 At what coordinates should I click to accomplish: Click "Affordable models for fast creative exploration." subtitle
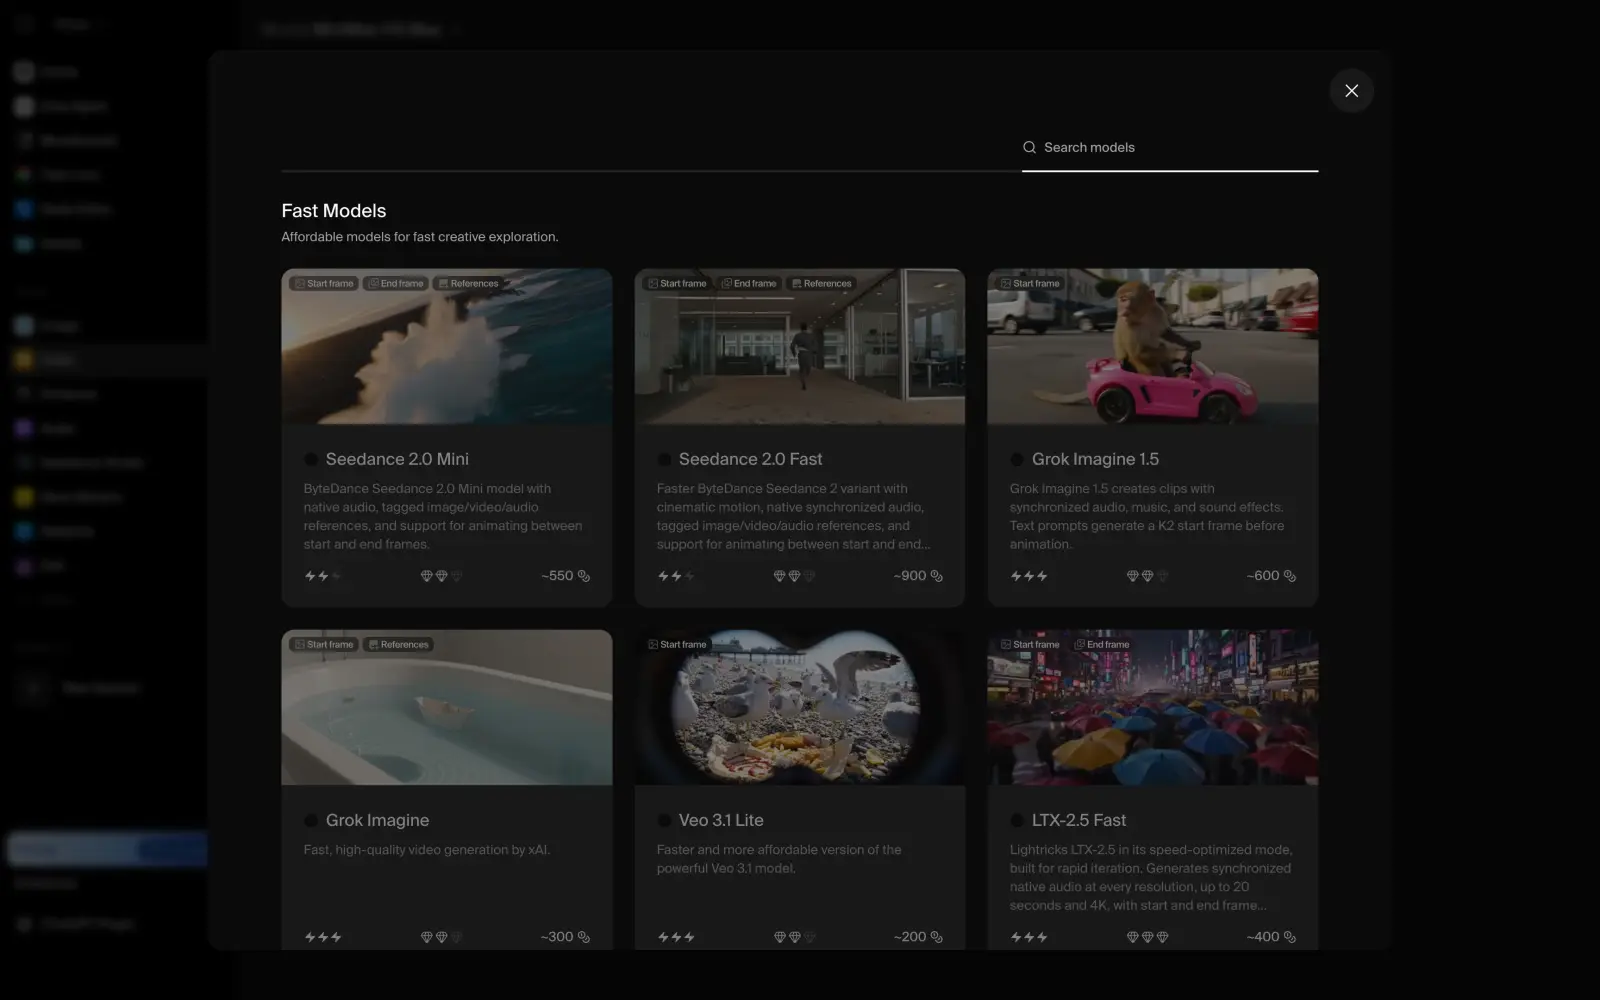pos(420,237)
